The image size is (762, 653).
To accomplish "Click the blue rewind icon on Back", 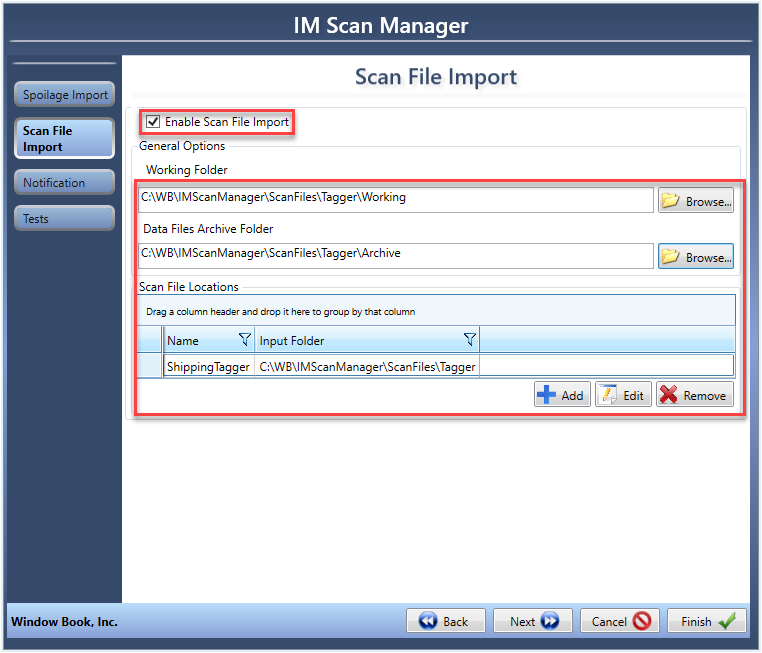I will click(428, 621).
